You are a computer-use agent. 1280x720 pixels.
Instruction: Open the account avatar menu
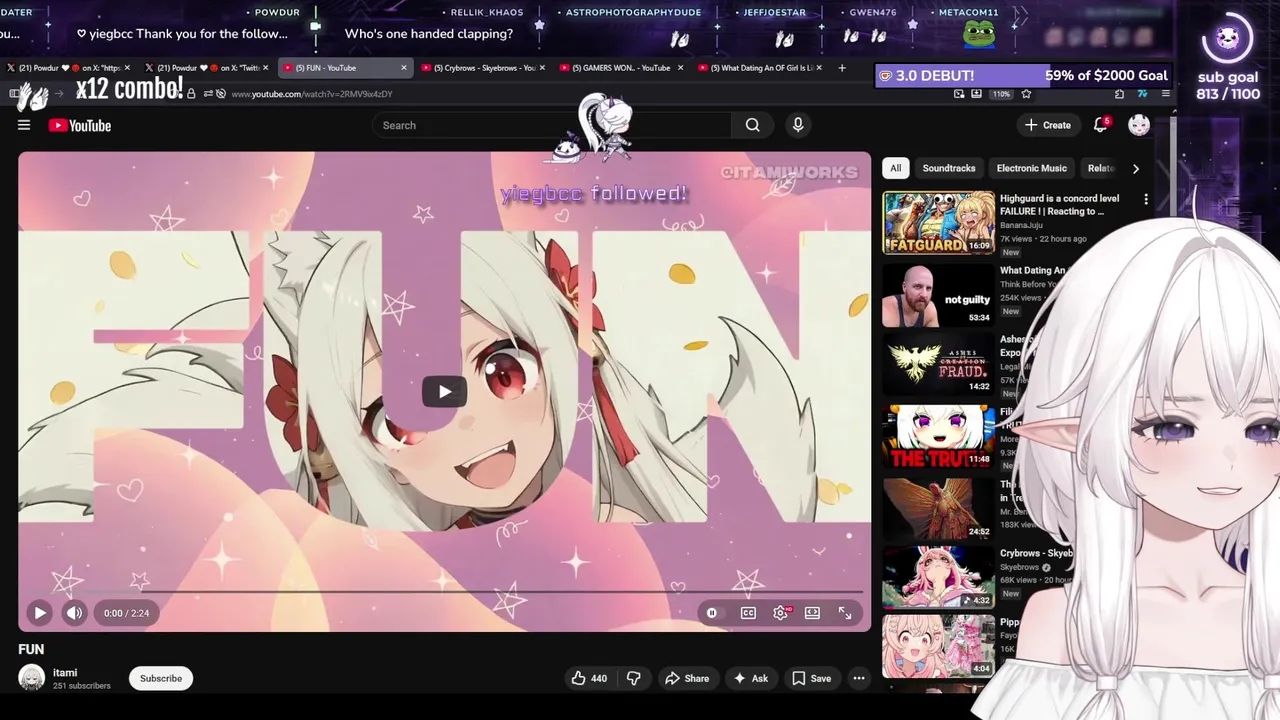1139,125
